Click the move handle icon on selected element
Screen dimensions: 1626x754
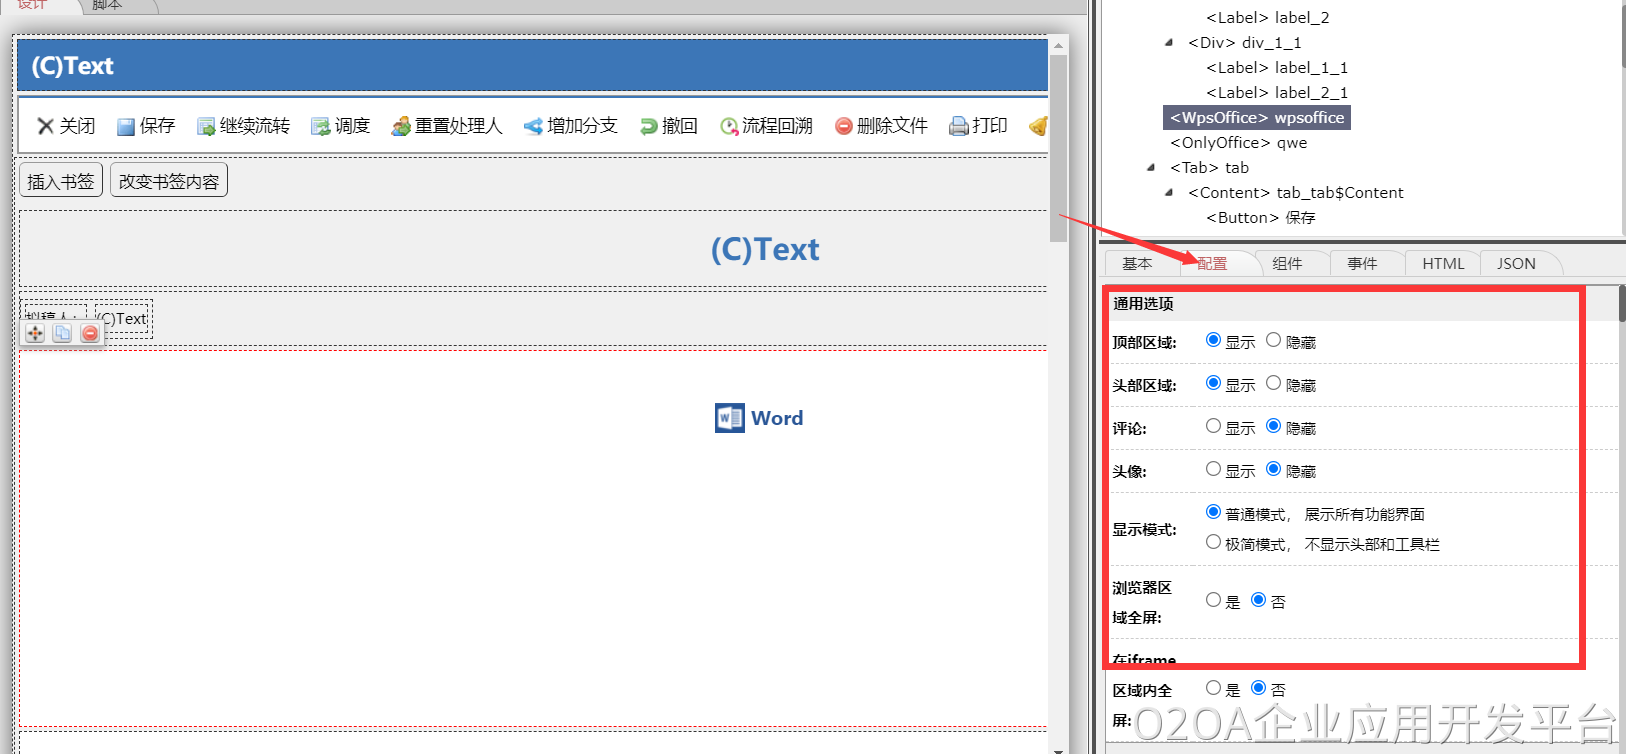click(35, 333)
